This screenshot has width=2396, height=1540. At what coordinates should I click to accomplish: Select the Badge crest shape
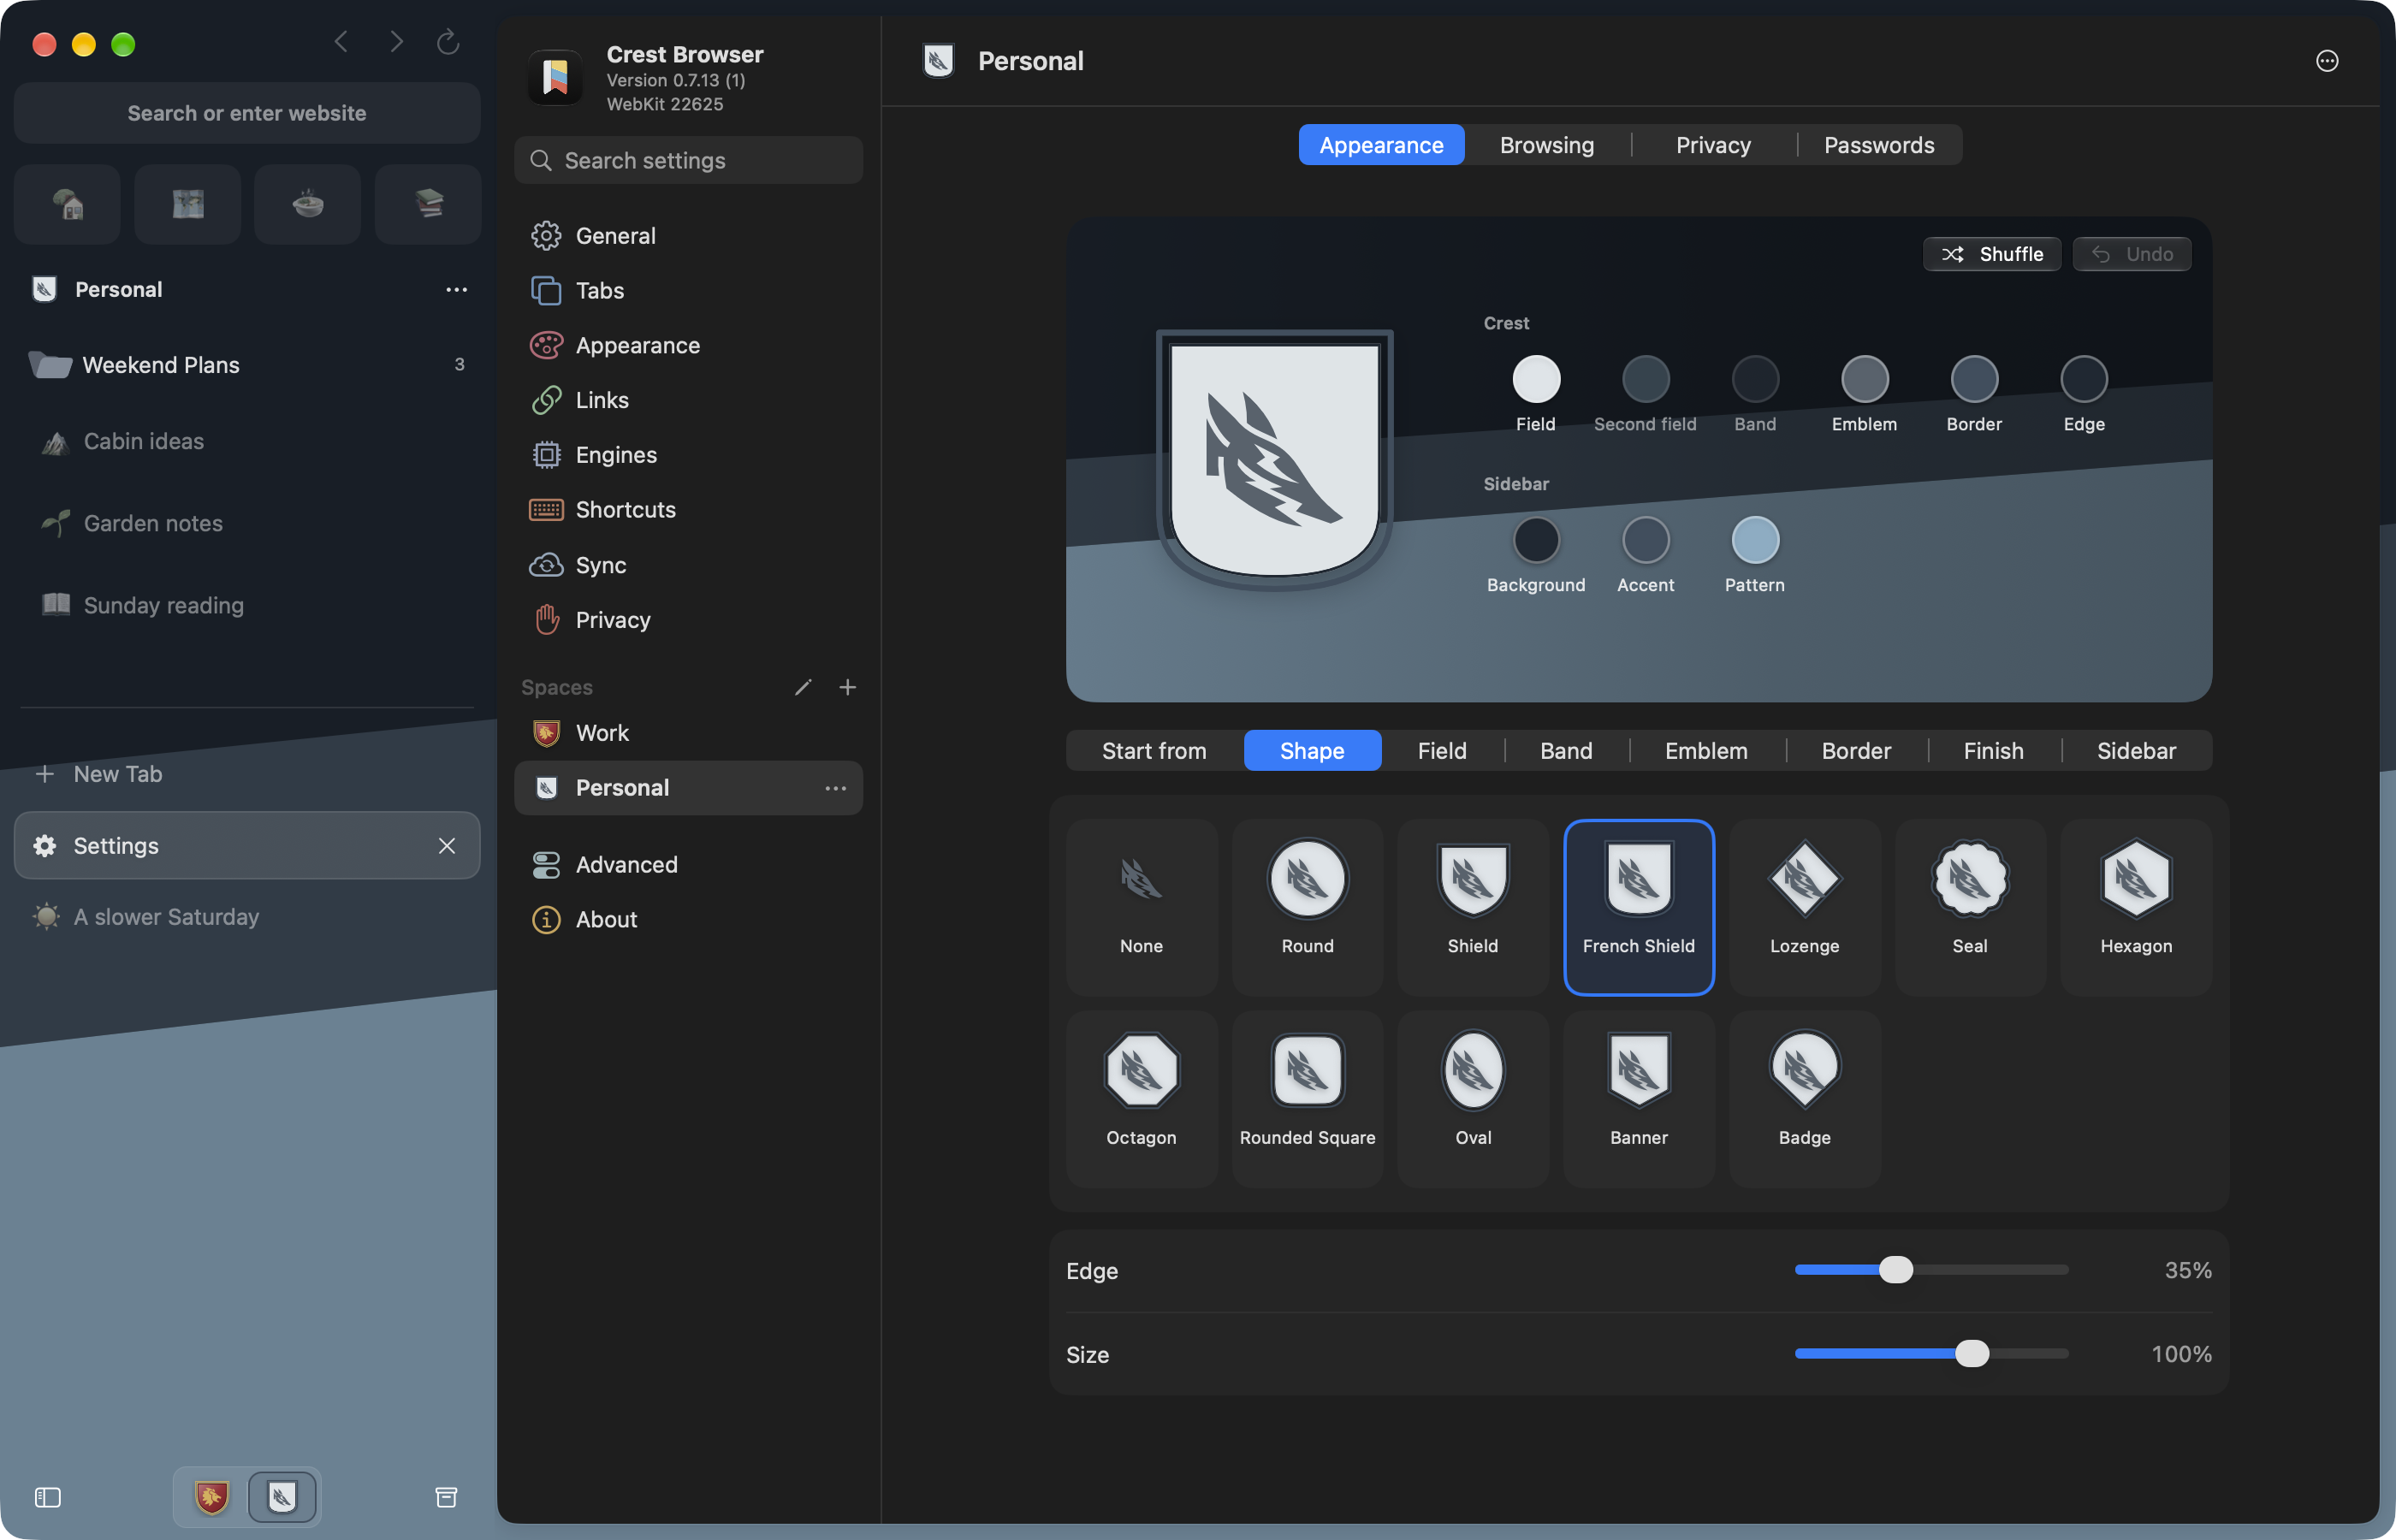tap(1804, 1098)
